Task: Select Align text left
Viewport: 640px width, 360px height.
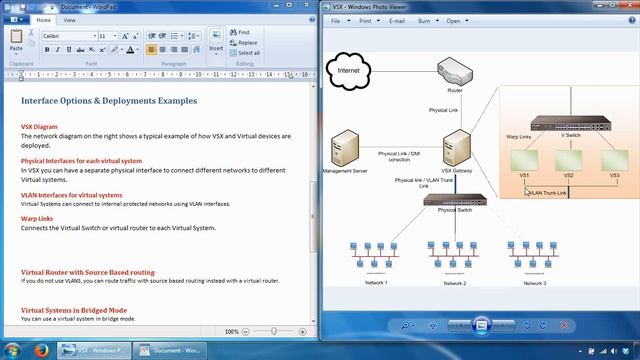Action: (x=151, y=50)
